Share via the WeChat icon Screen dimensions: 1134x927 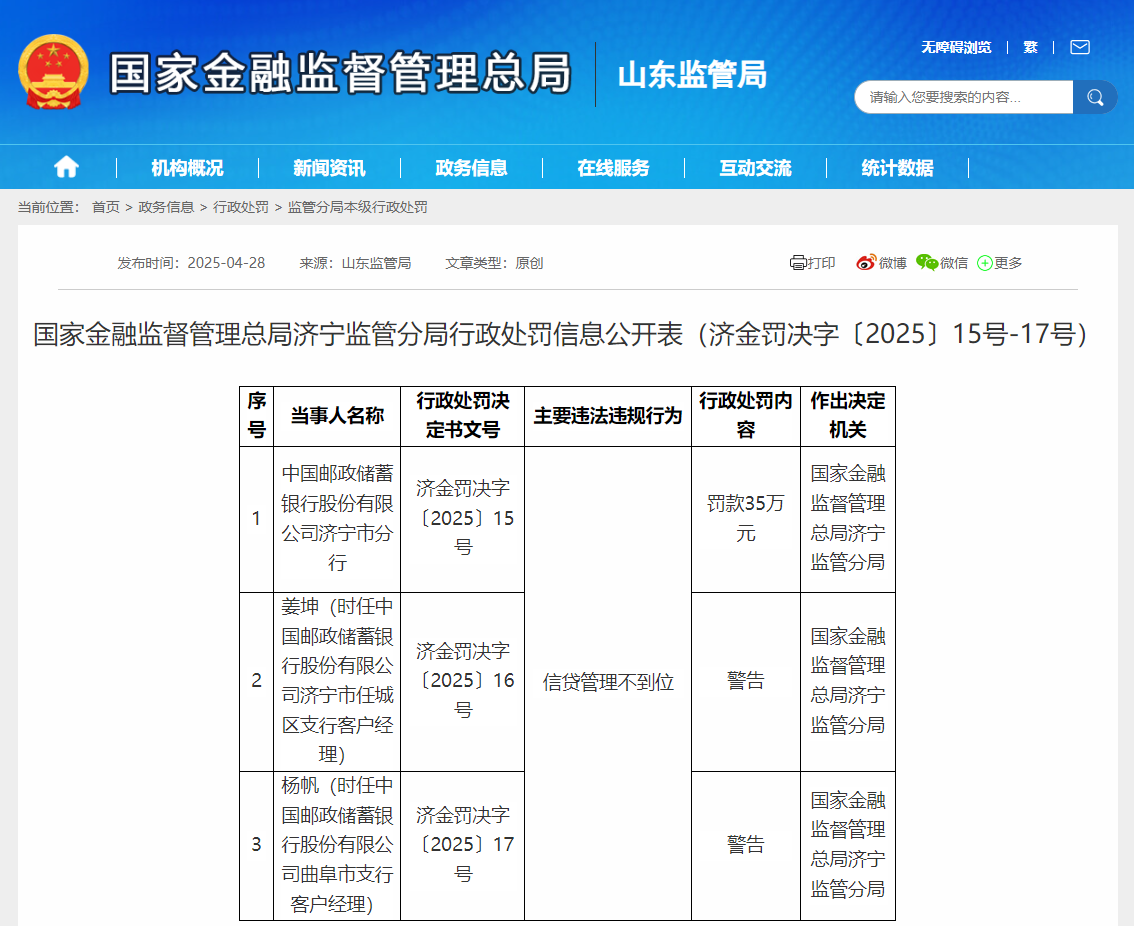tap(926, 262)
